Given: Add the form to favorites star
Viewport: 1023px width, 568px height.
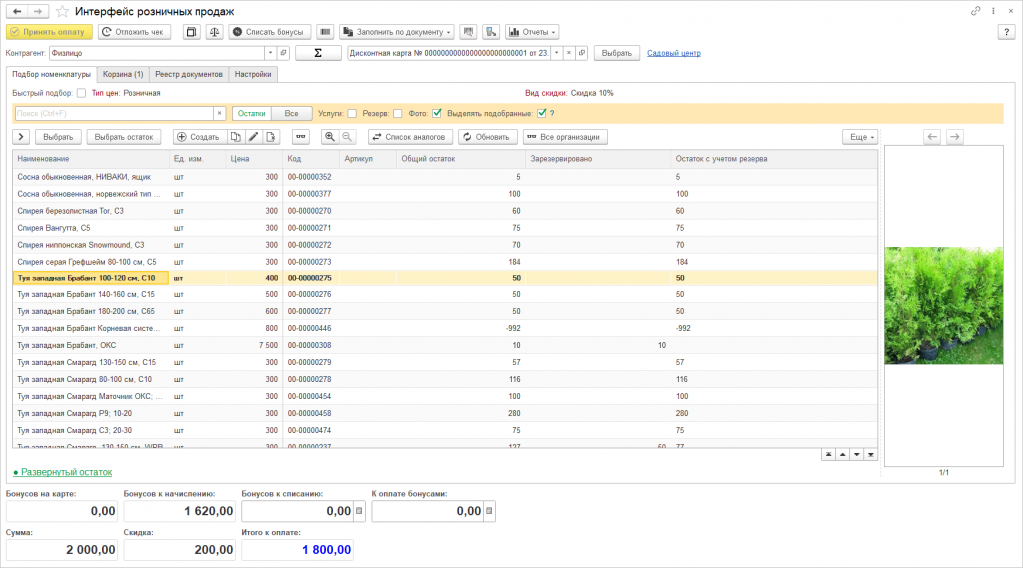Looking at the screenshot, I should [62, 11].
